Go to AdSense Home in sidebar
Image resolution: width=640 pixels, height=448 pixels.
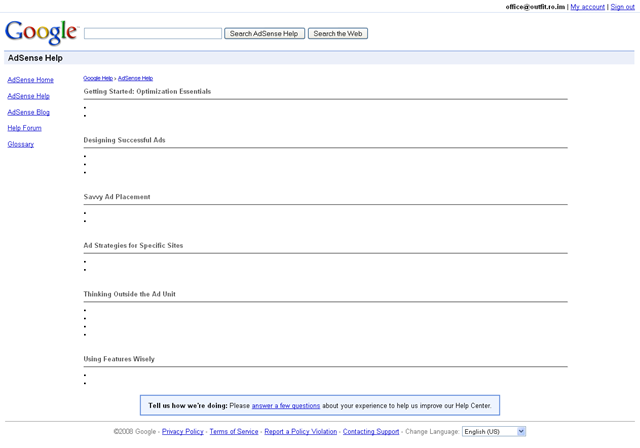click(x=31, y=80)
